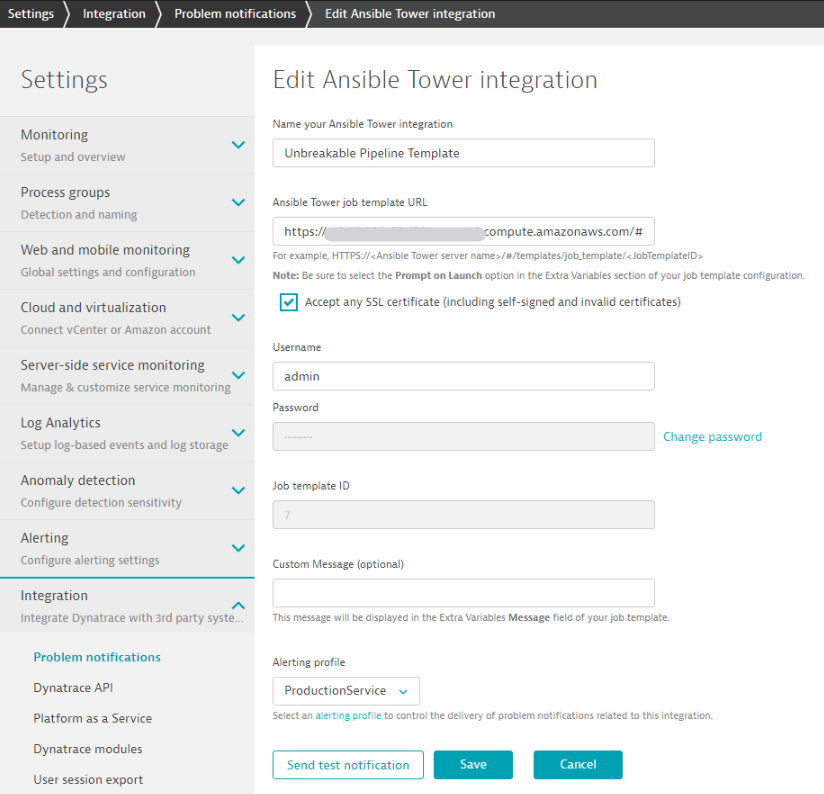824x794 pixels.
Task: Expand Server-side service monitoring section
Action: 238,375
